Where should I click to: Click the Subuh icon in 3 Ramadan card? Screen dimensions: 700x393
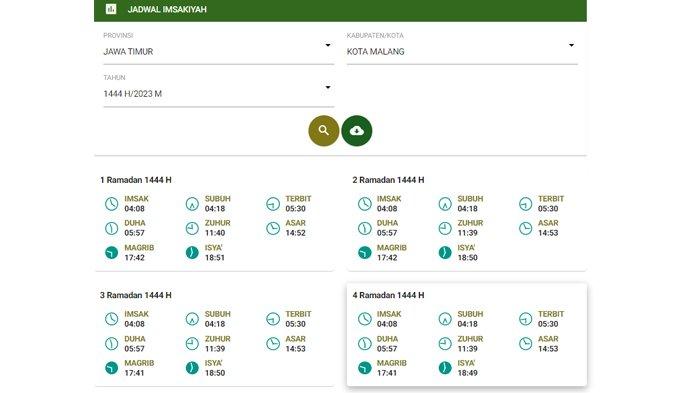(x=192, y=319)
